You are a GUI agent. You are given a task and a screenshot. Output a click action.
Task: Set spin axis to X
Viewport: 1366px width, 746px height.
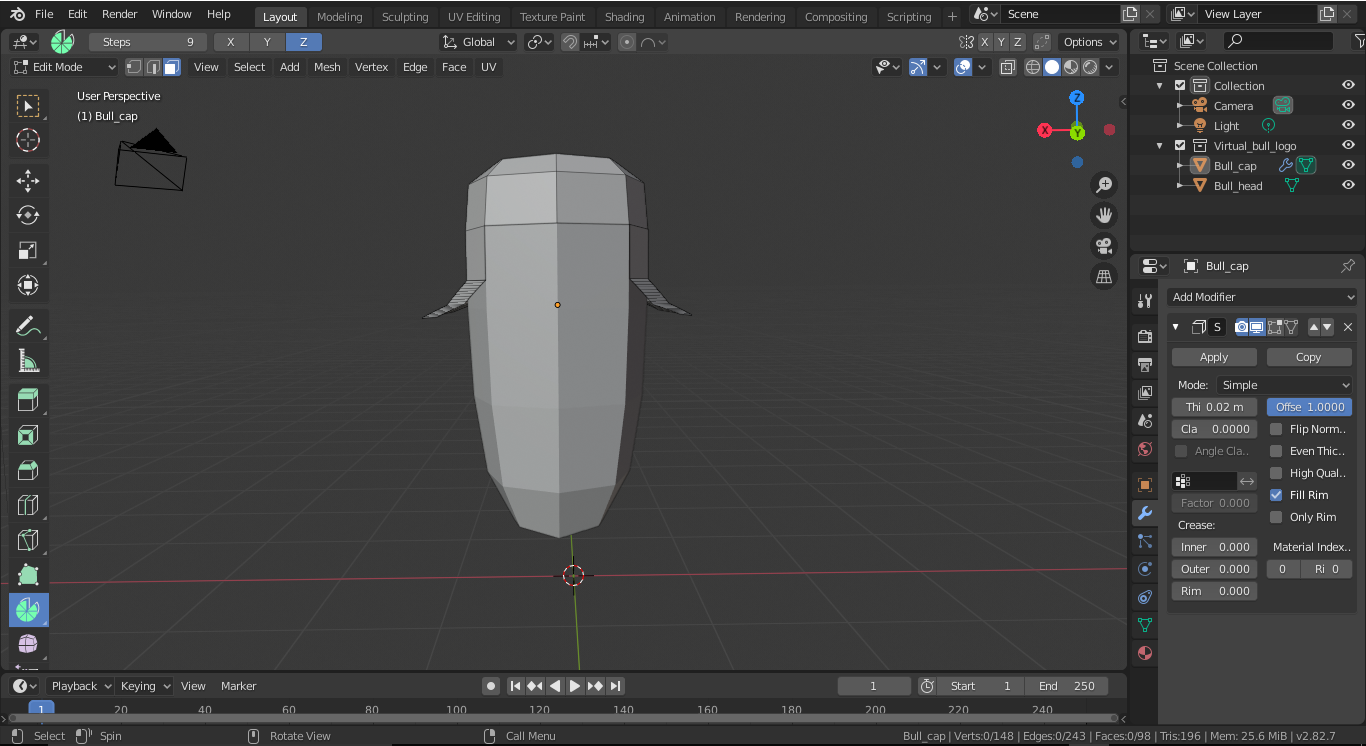tap(231, 42)
